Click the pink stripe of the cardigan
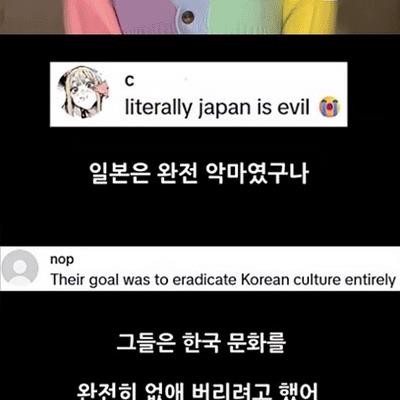The height and width of the screenshot is (400, 400). tap(90, 17)
